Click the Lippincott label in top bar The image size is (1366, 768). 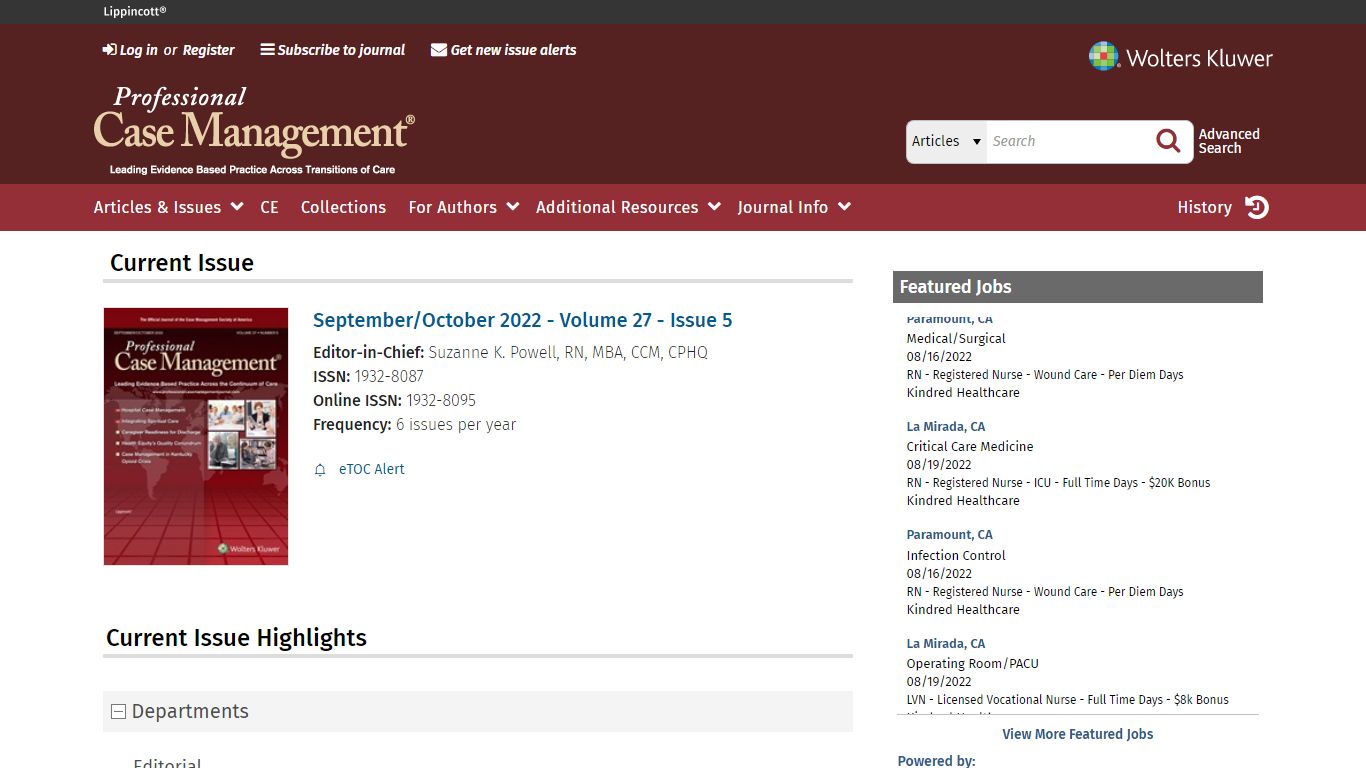coord(135,12)
